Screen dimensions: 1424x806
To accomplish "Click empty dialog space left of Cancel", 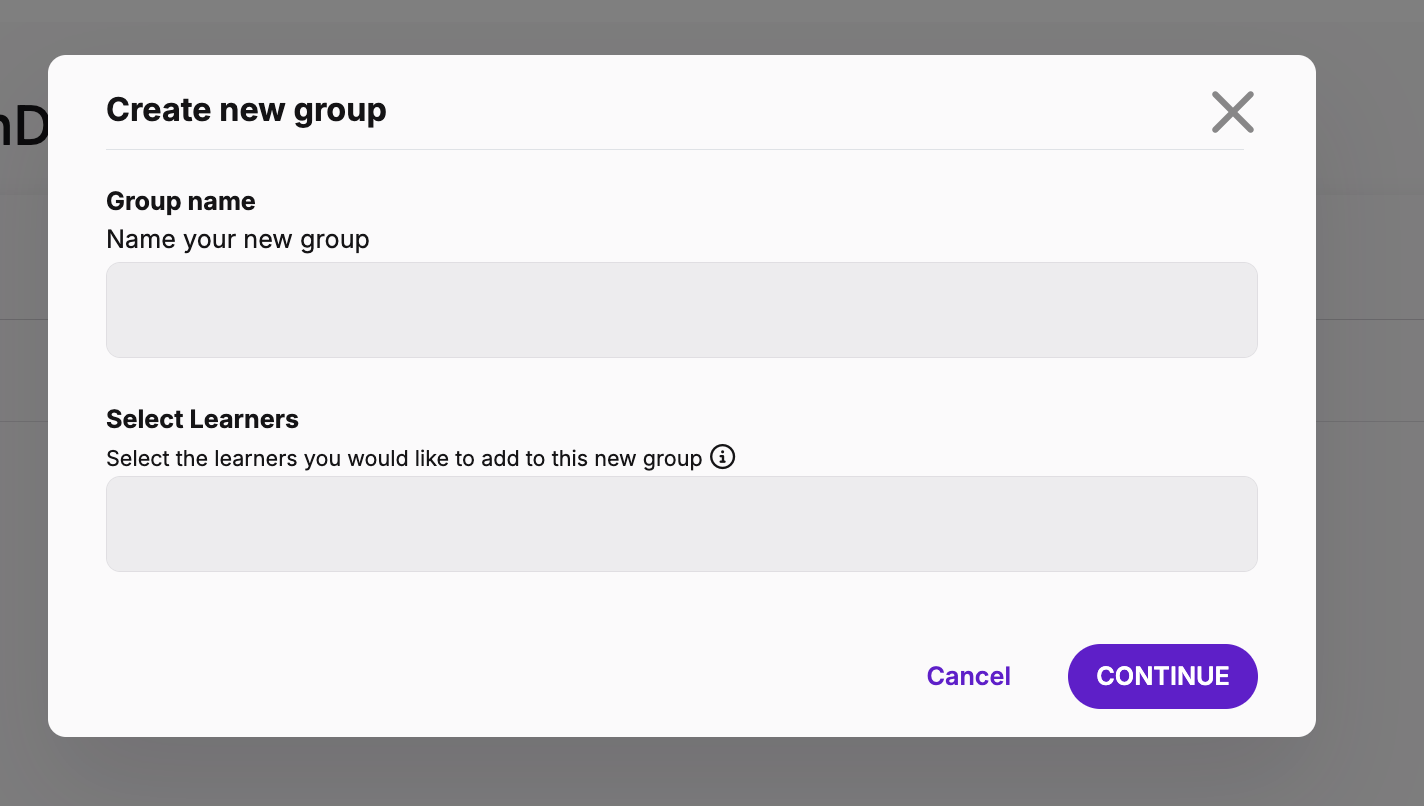I will (500, 676).
